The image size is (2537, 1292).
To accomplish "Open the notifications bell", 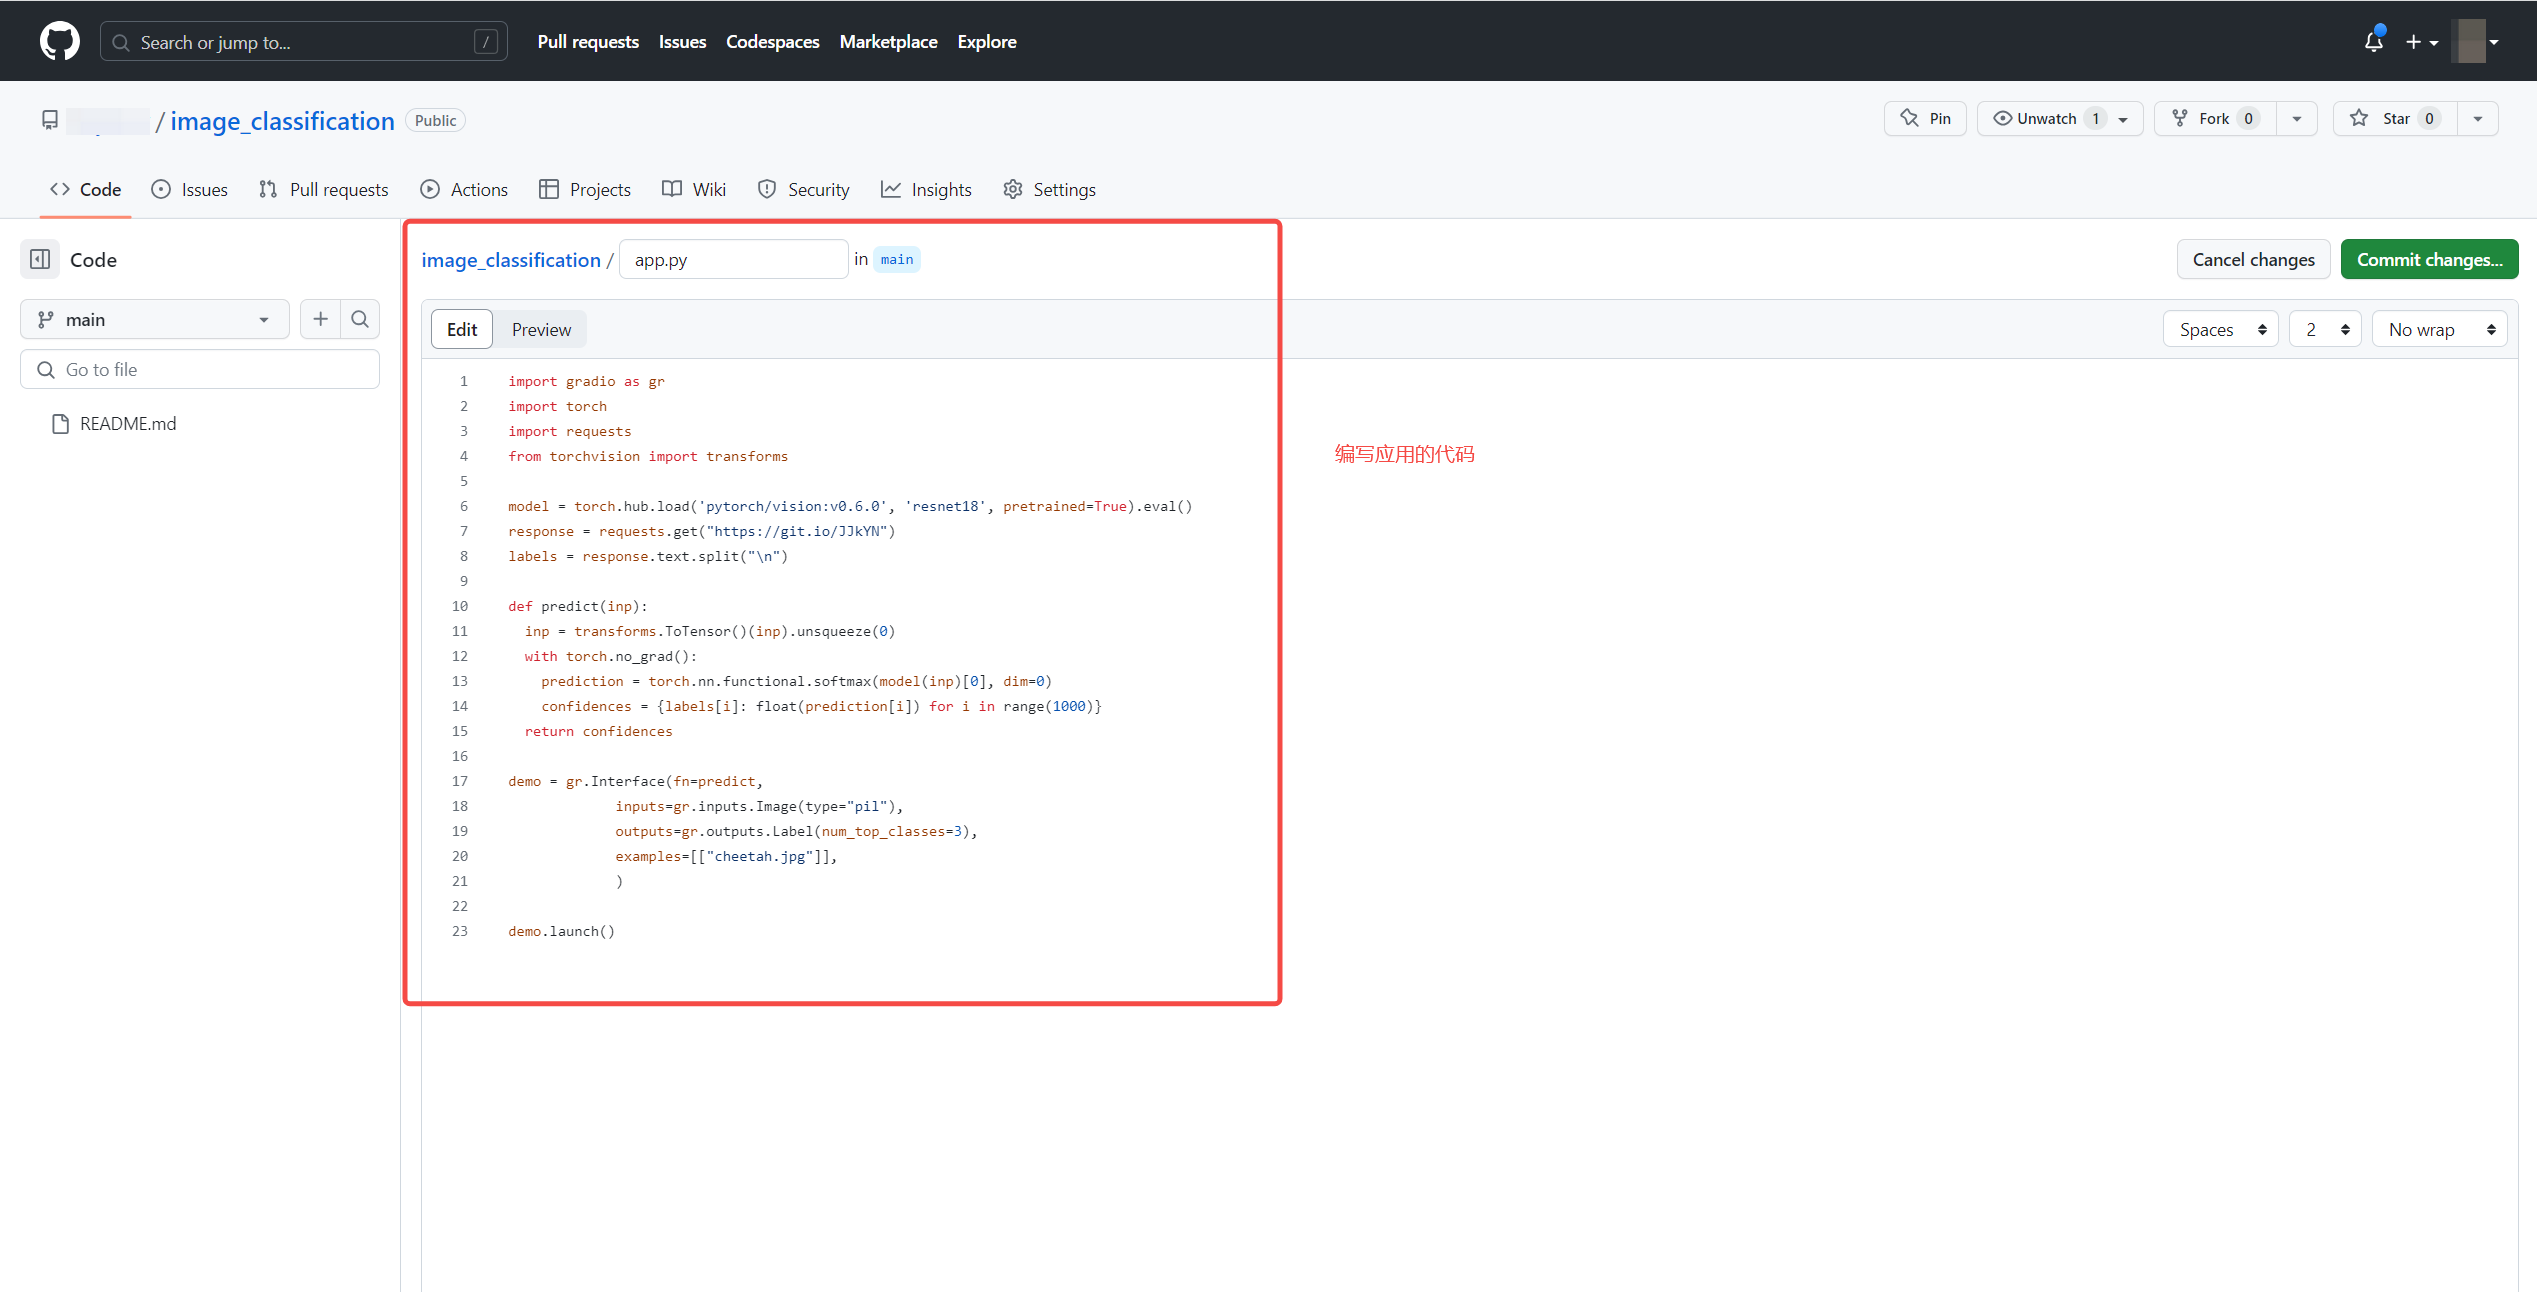I will point(2373,42).
